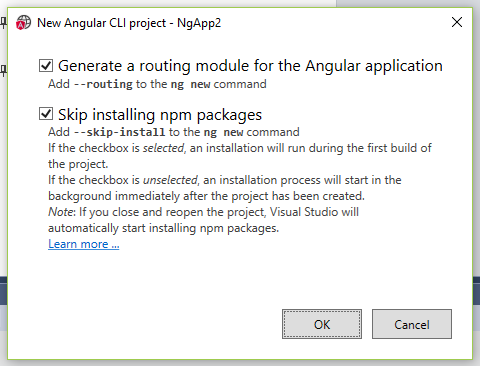480x366 pixels.
Task: Open the Learn more link
Action: point(84,244)
